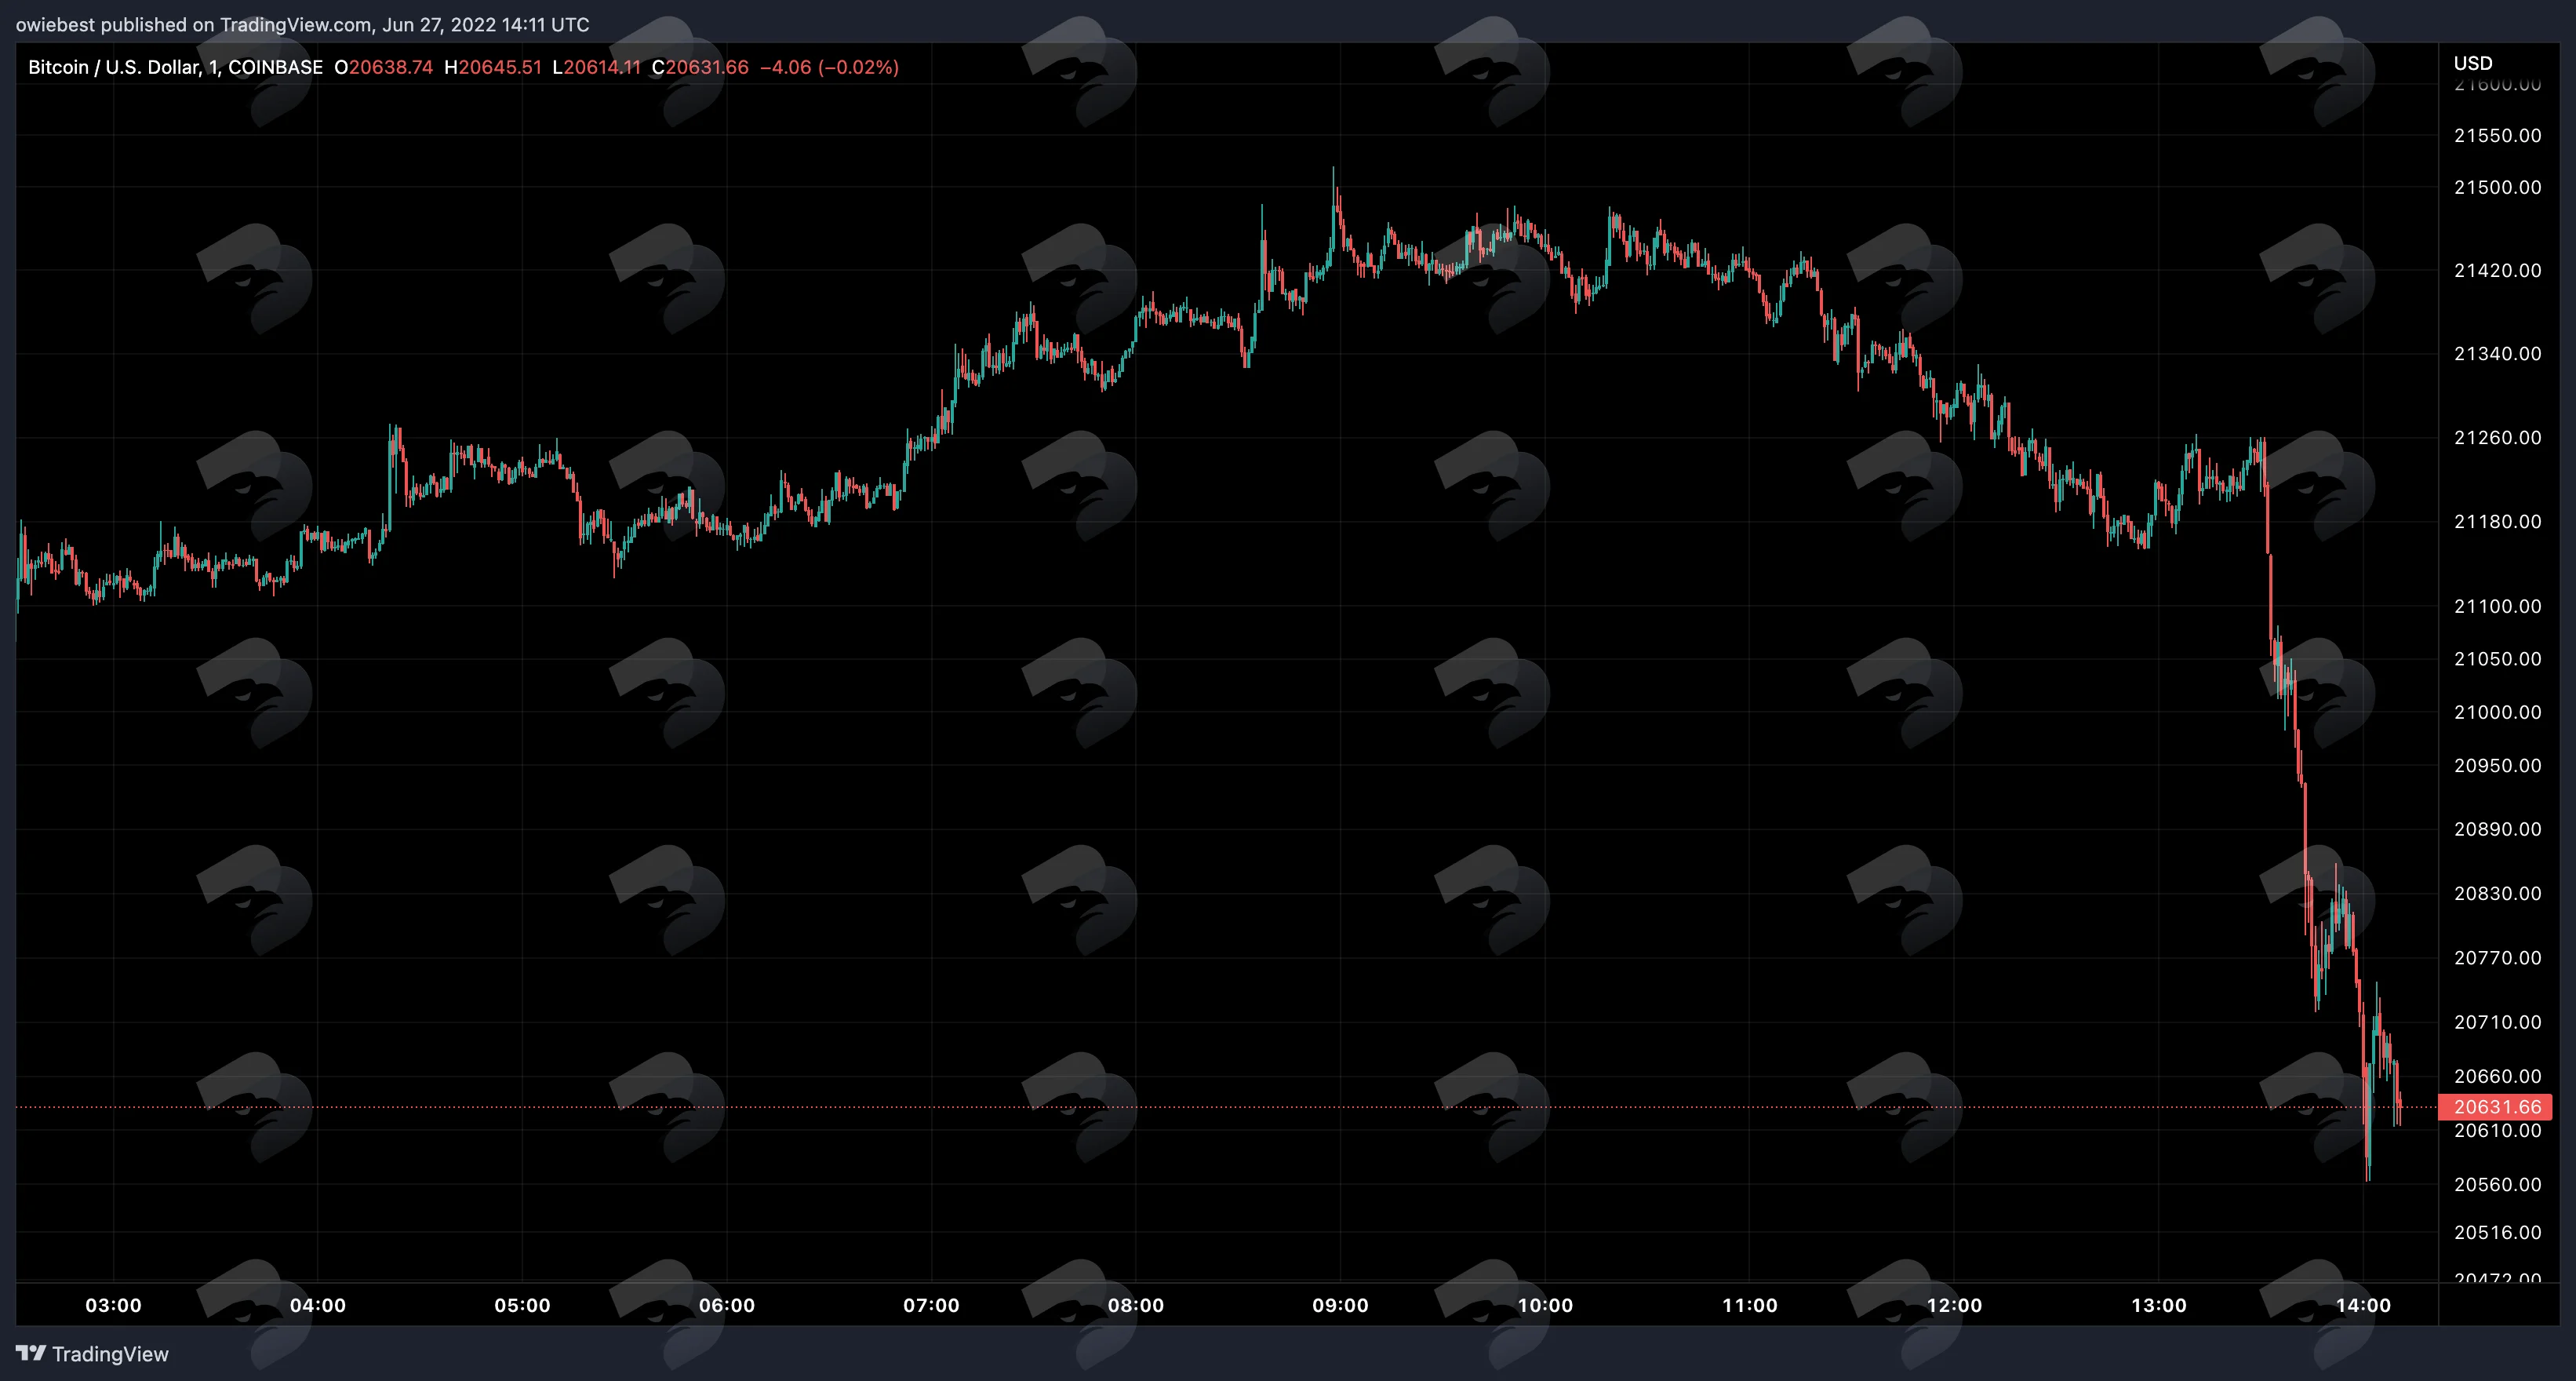Click the high value H20645.51
This screenshot has width=2576, height=1381.
tap(493, 67)
